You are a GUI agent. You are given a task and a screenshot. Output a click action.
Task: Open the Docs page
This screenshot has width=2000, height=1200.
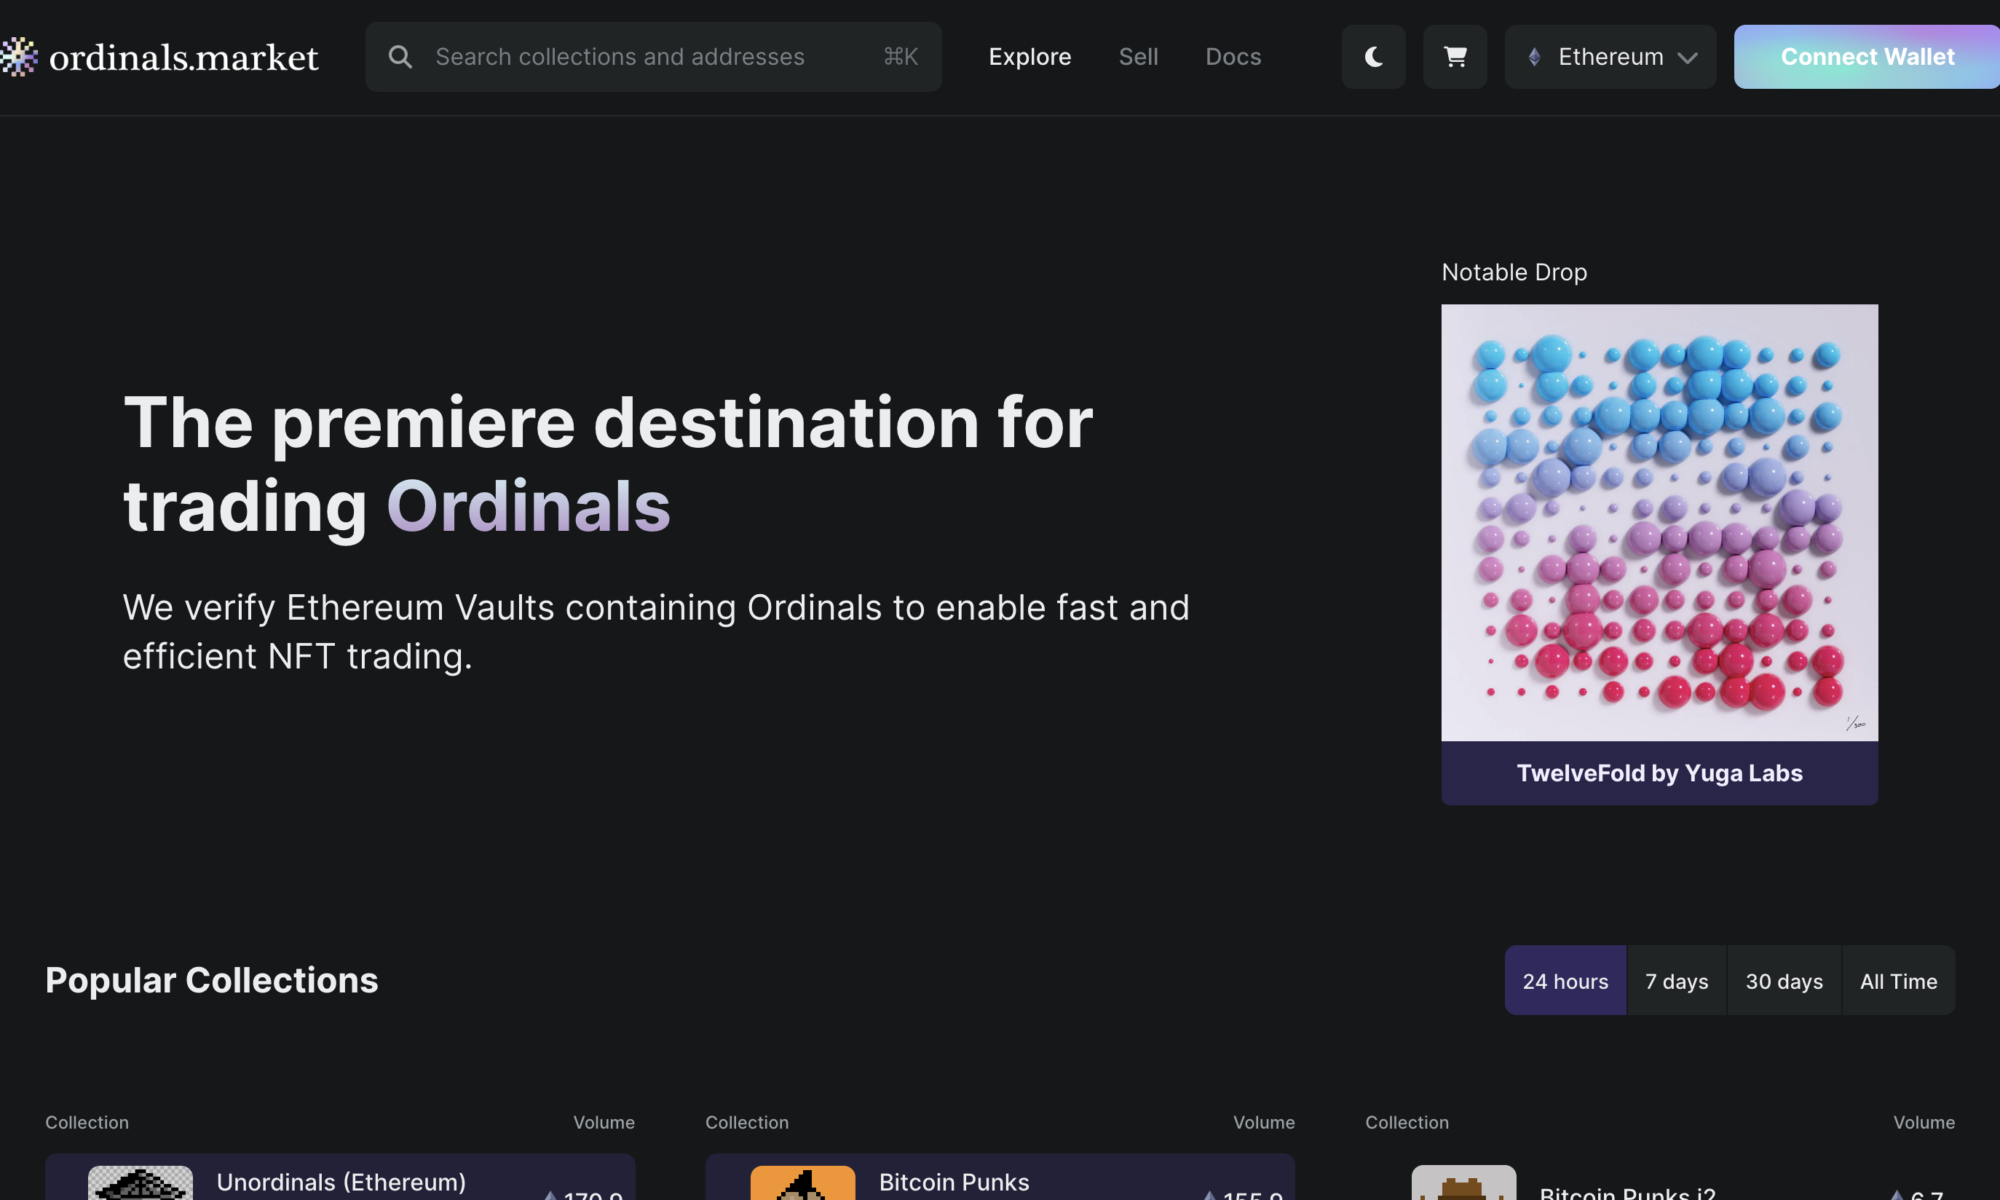[x=1233, y=57]
